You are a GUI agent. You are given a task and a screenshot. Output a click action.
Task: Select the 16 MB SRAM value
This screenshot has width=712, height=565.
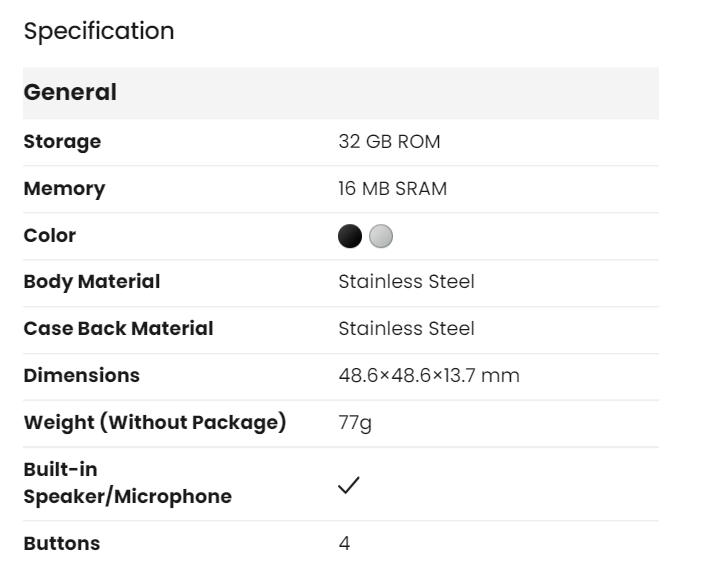[393, 189]
